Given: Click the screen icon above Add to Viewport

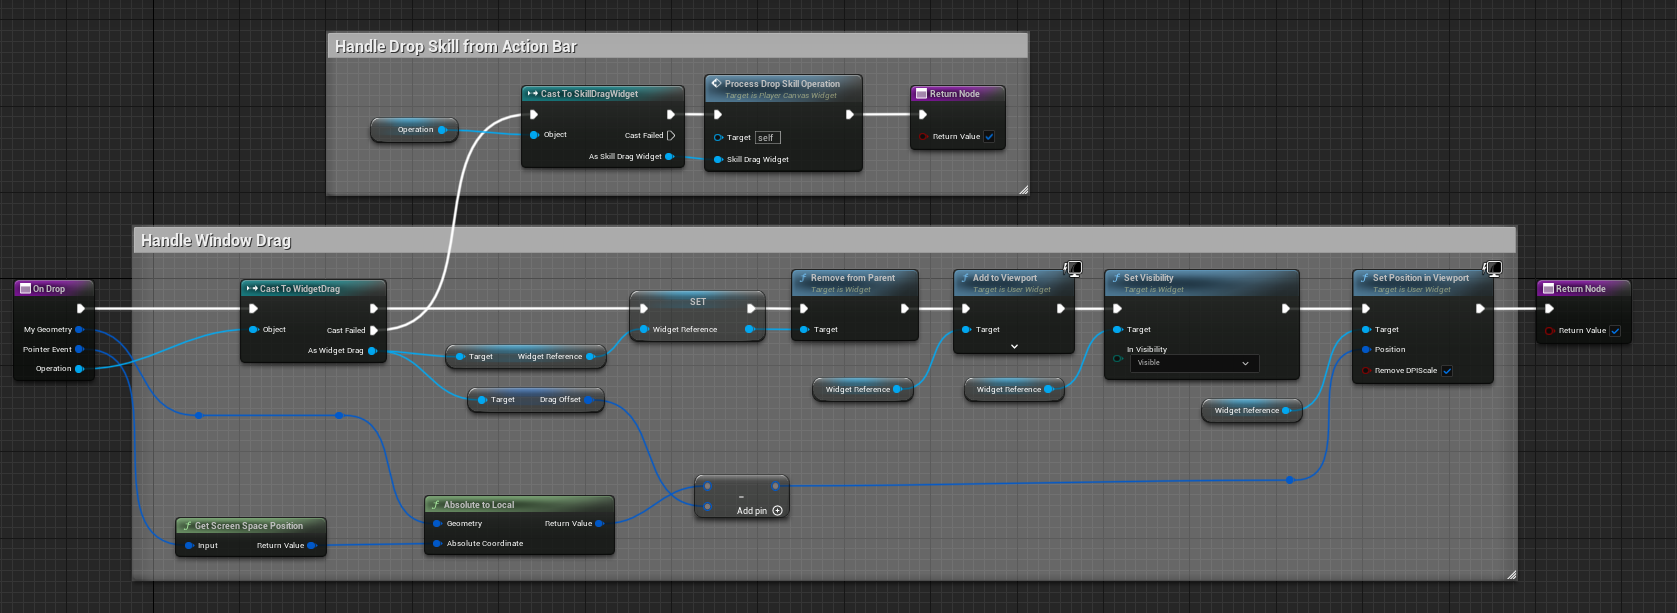Looking at the screenshot, I should pyautogui.click(x=1073, y=268).
